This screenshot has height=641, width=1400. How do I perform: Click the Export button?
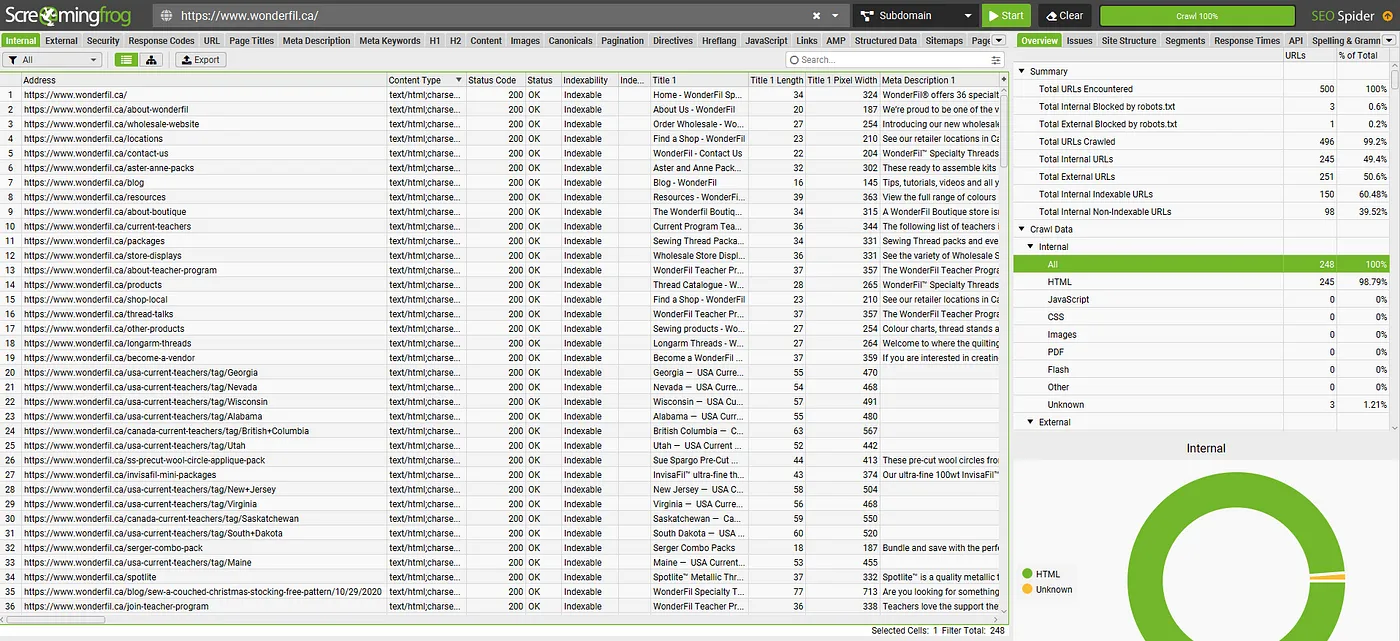pyautogui.click(x=199, y=60)
